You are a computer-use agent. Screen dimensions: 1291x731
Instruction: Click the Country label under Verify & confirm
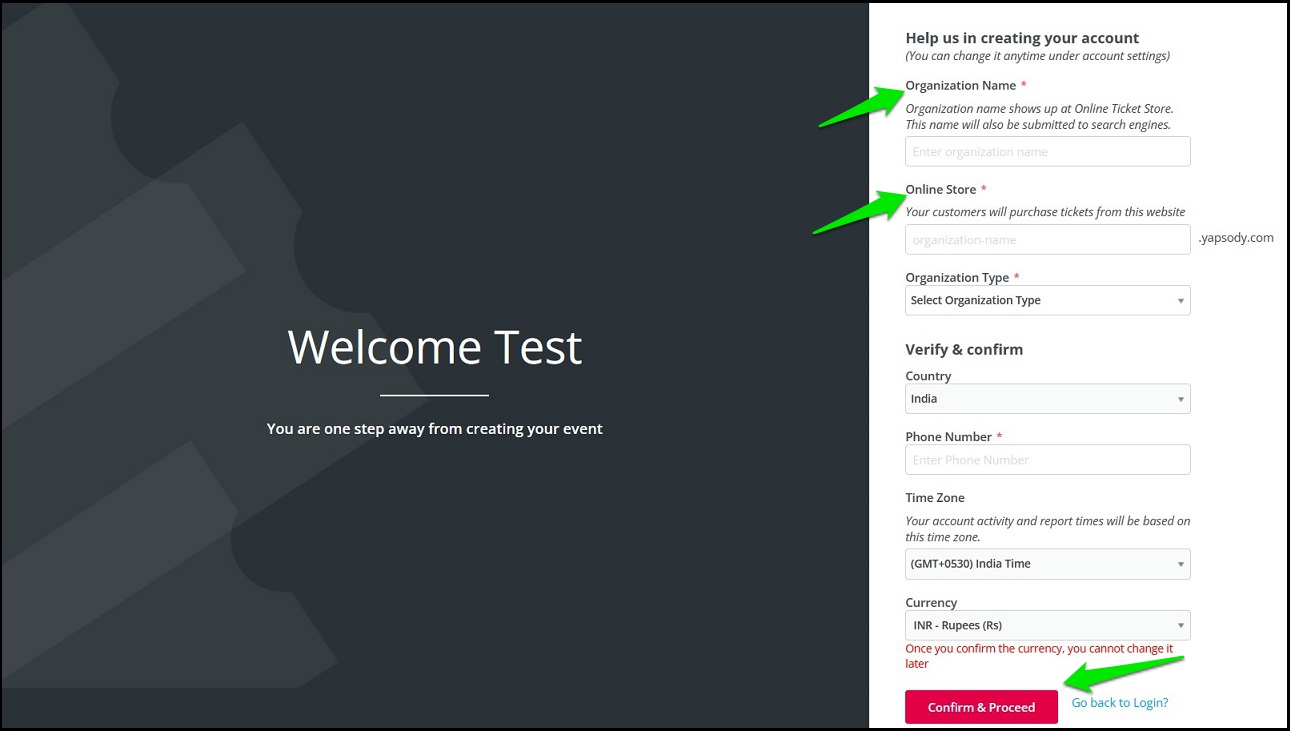(928, 376)
